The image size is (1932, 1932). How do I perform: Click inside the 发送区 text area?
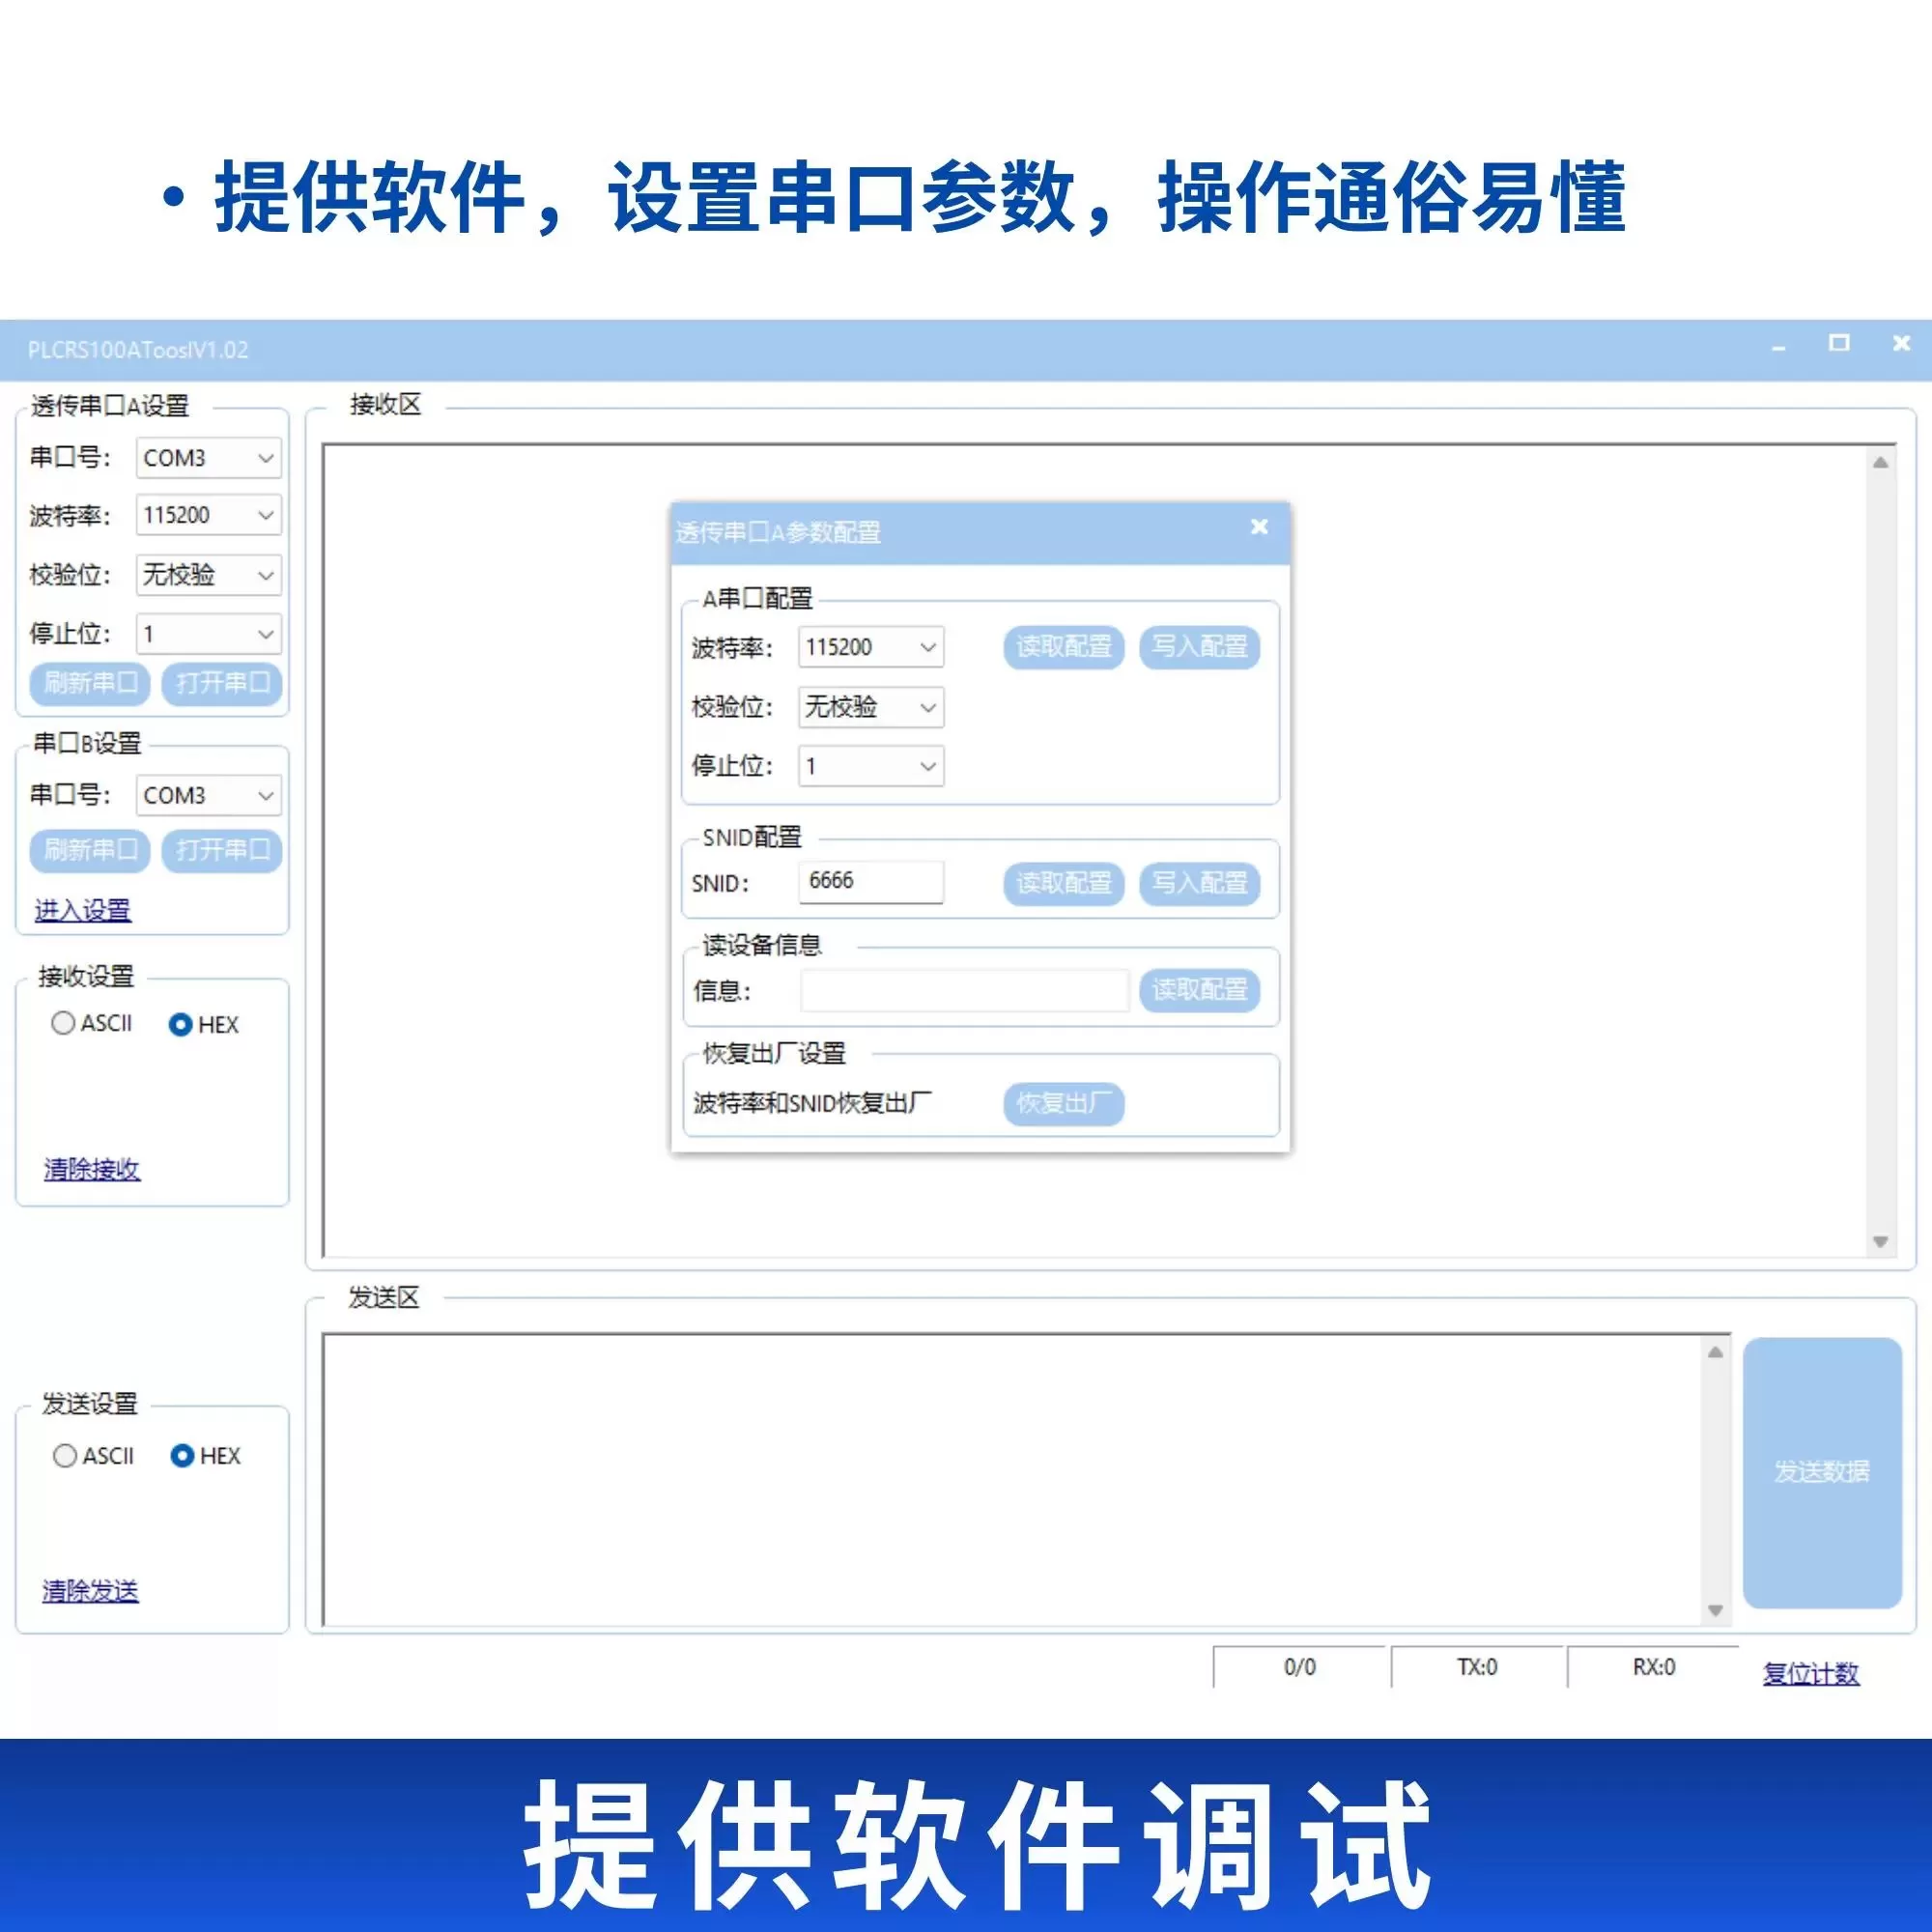point(1010,1480)
